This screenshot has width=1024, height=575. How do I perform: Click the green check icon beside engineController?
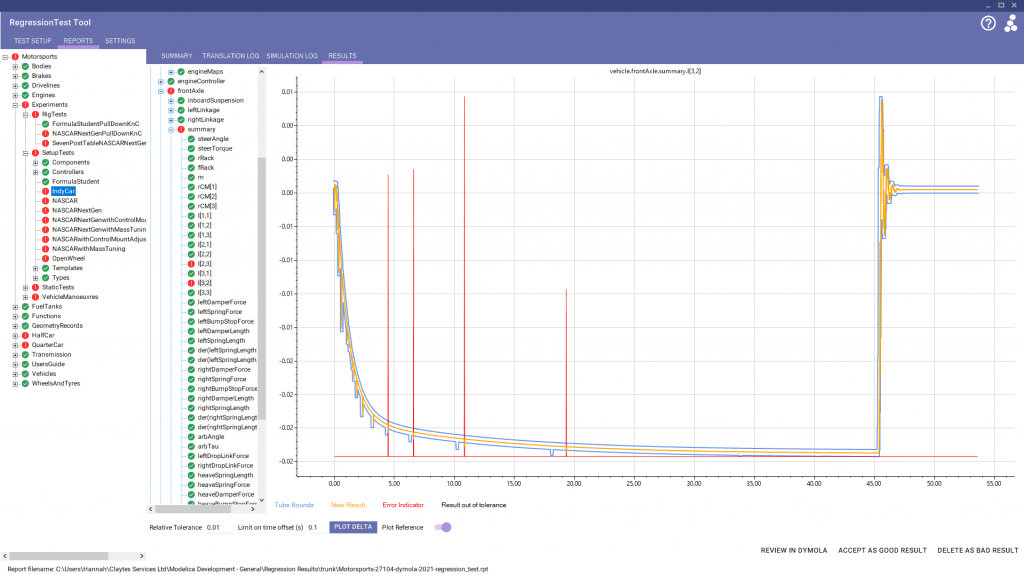click(171, 82)
